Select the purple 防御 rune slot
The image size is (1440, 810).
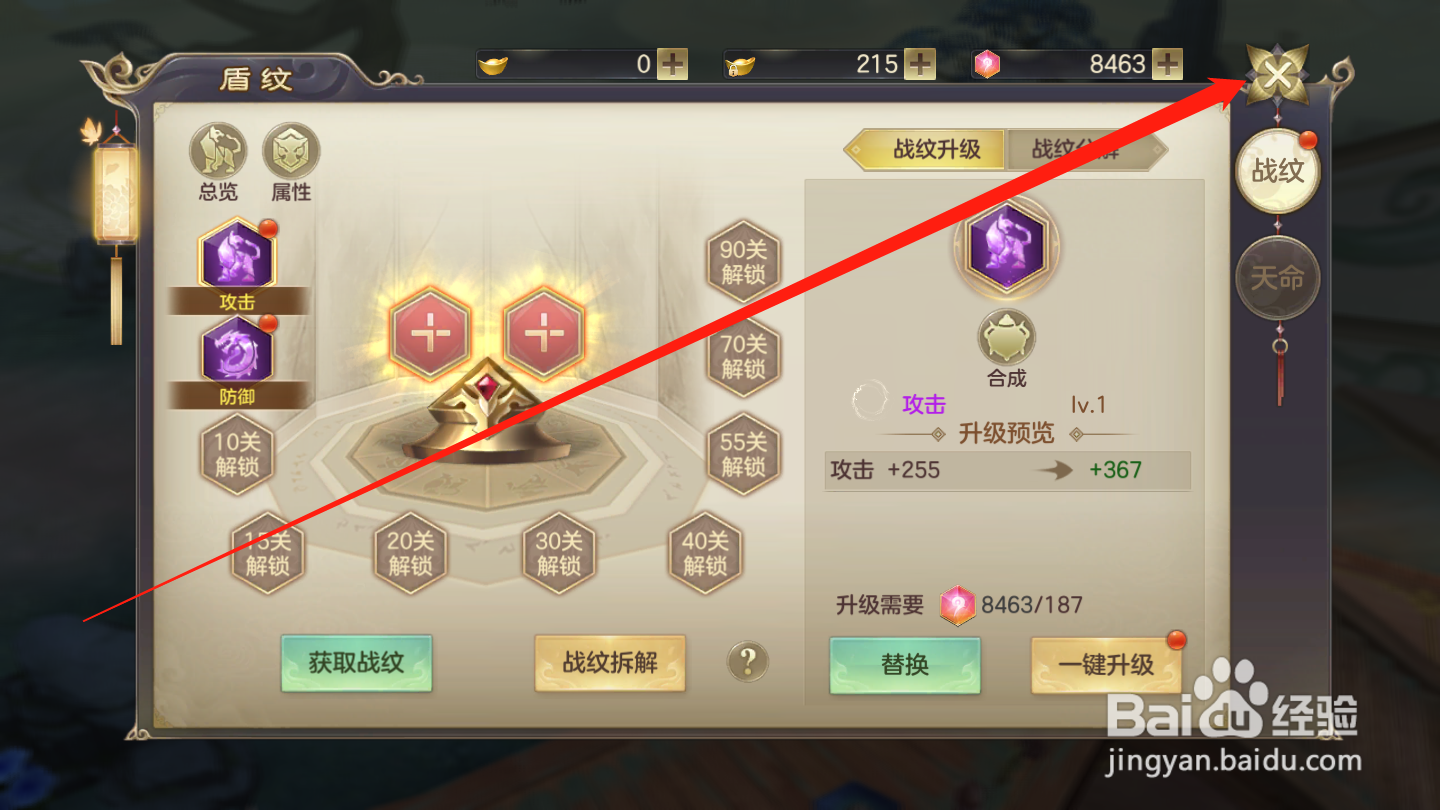237,350
